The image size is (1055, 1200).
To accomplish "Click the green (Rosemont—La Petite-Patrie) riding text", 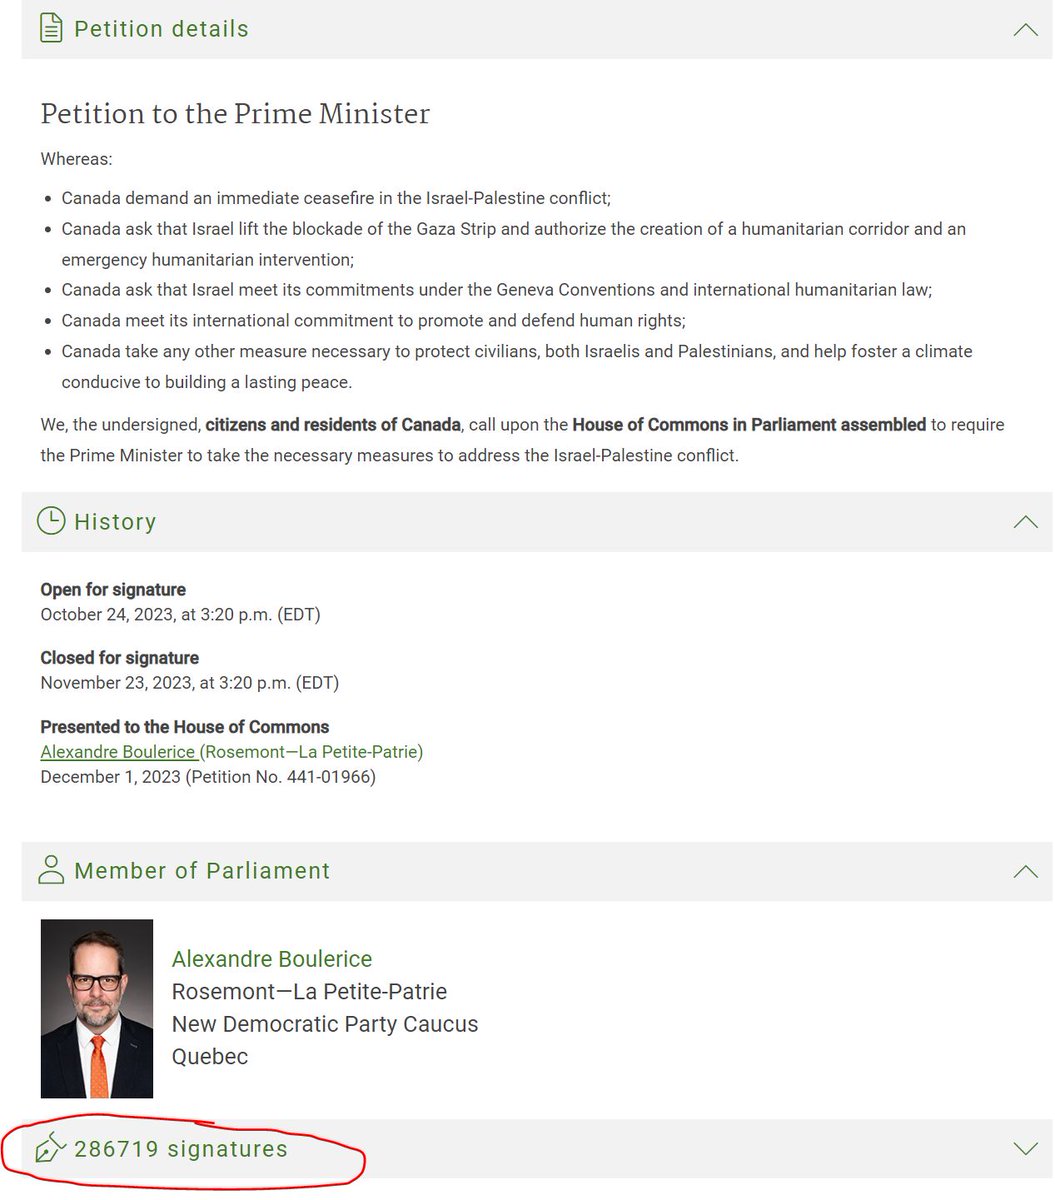I will 313,752.
